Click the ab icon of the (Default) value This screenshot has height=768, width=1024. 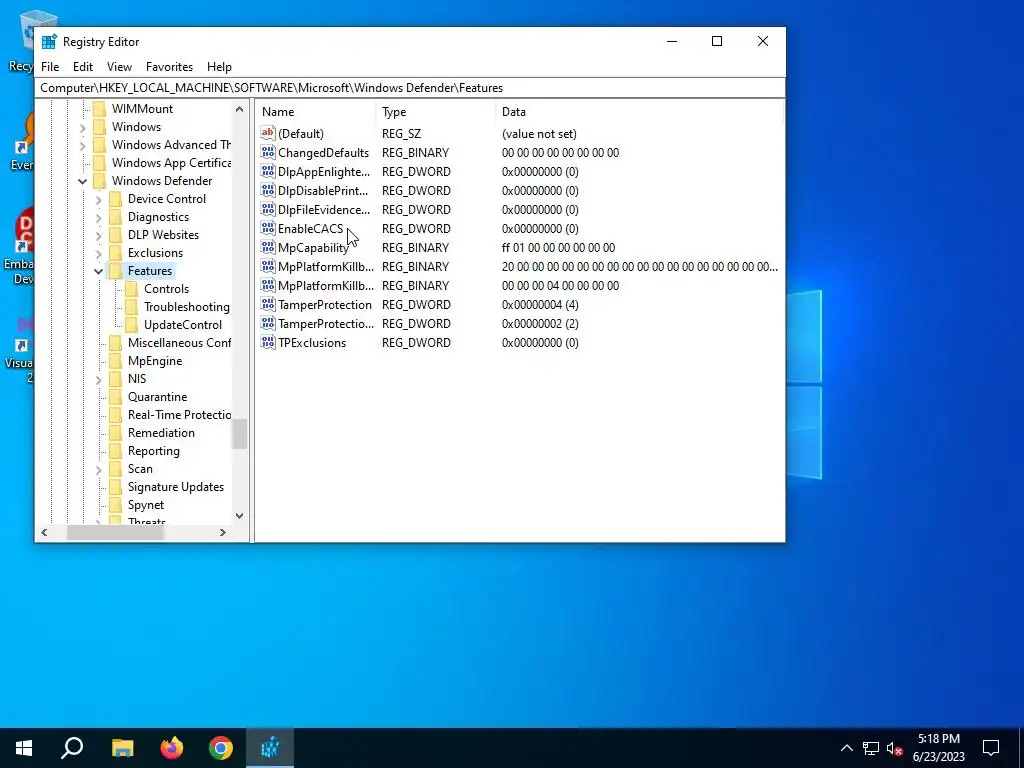268,133
